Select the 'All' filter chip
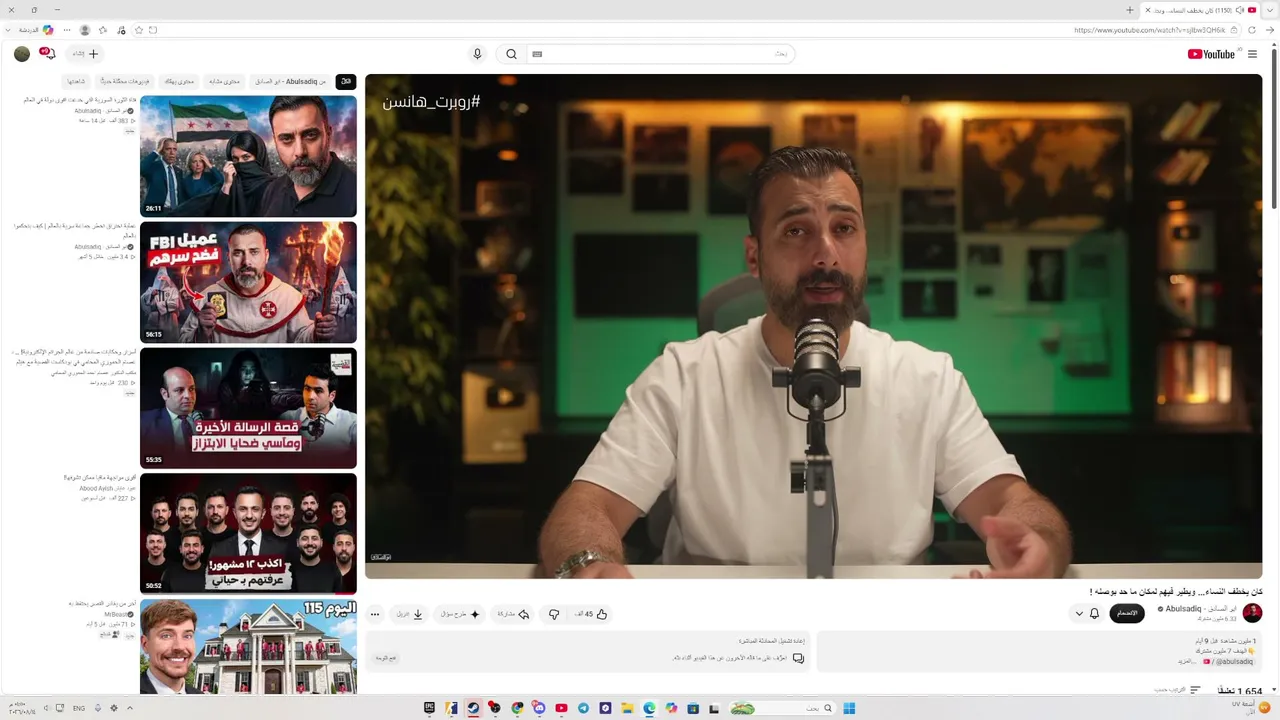This screenshot has width=1280, height=720. point(345,81)
